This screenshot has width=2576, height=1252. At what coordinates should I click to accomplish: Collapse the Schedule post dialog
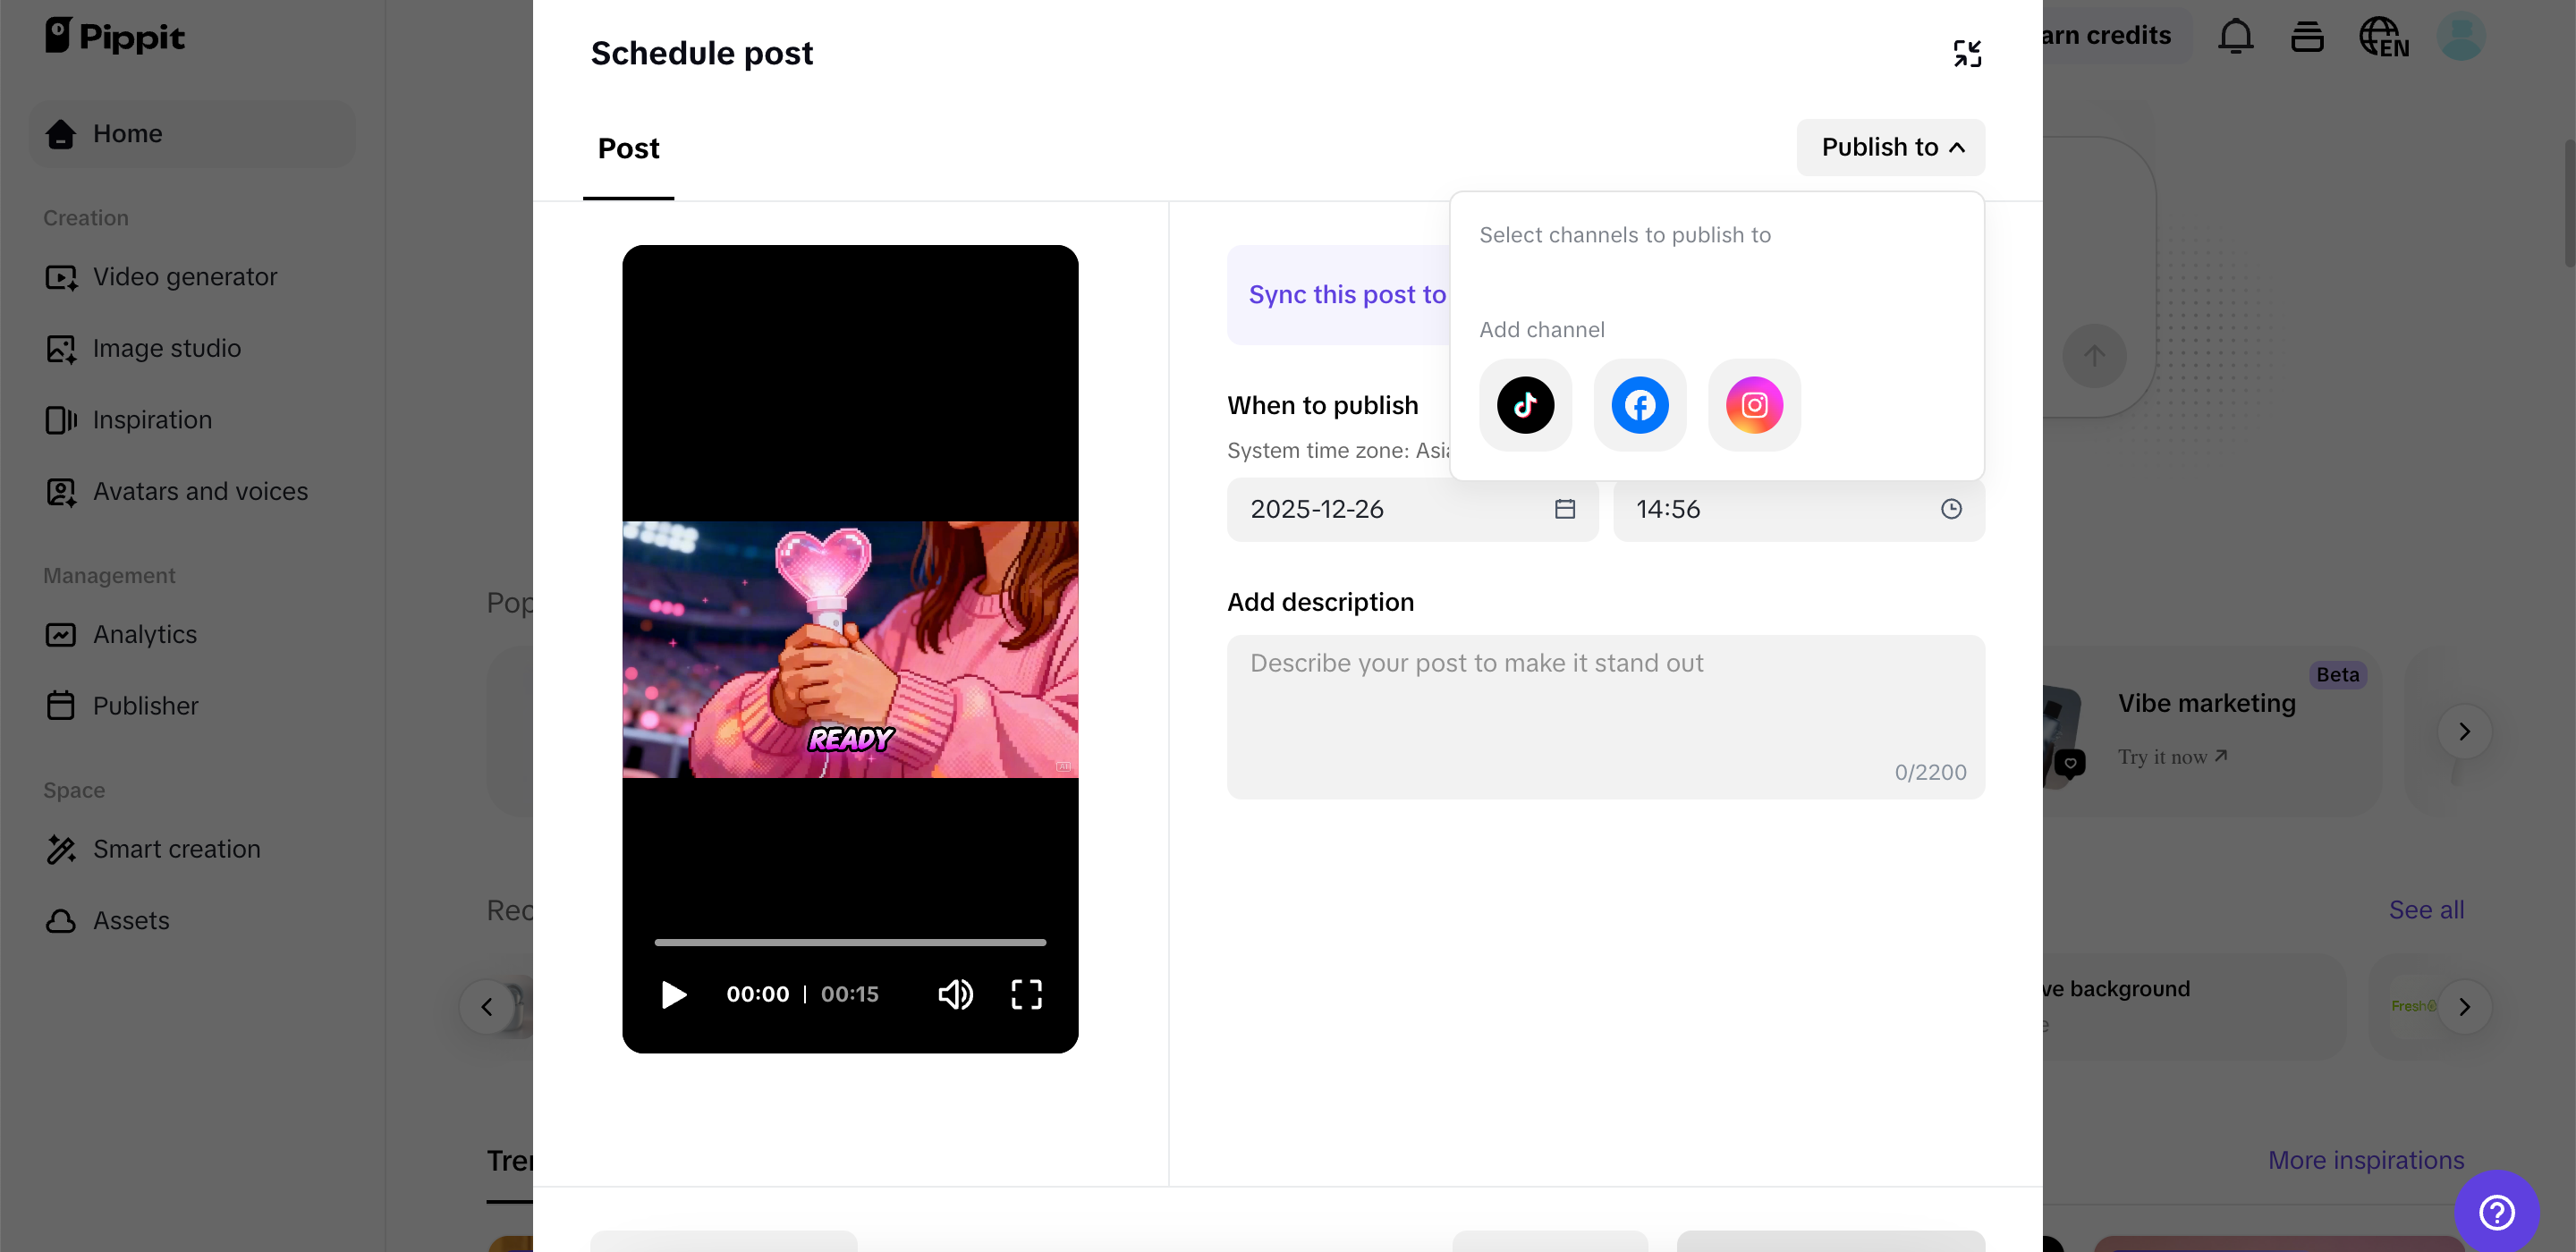1966,53
